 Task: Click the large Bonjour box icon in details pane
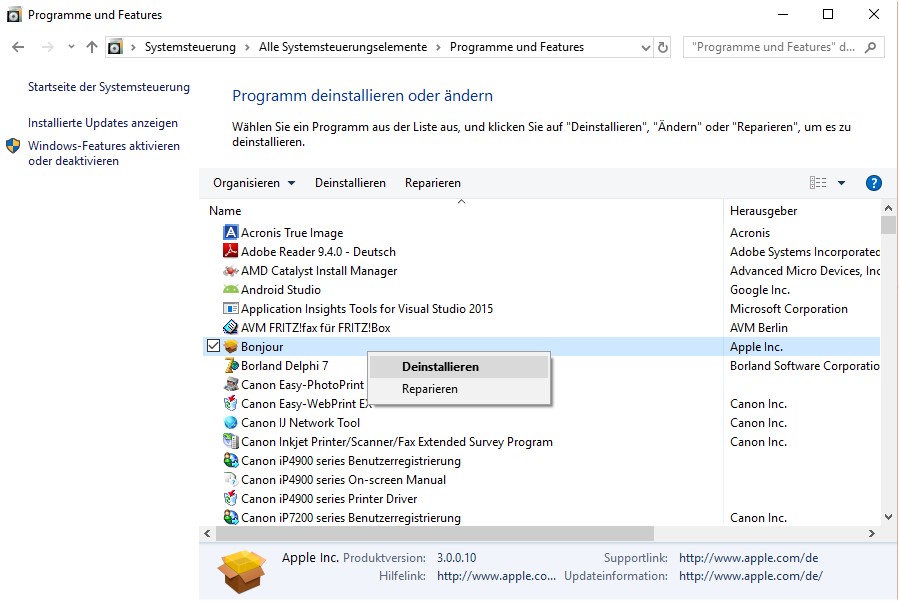coord(242,571)
